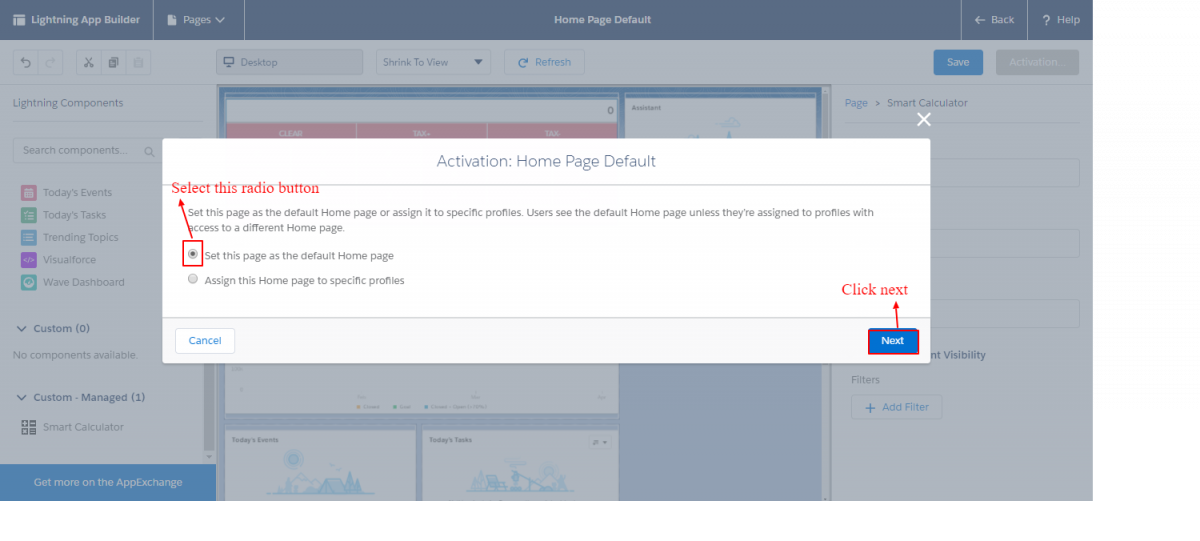
Task: Open the Shrink To View dropdown
Action: pyautogui.click(x=434, y=62)
